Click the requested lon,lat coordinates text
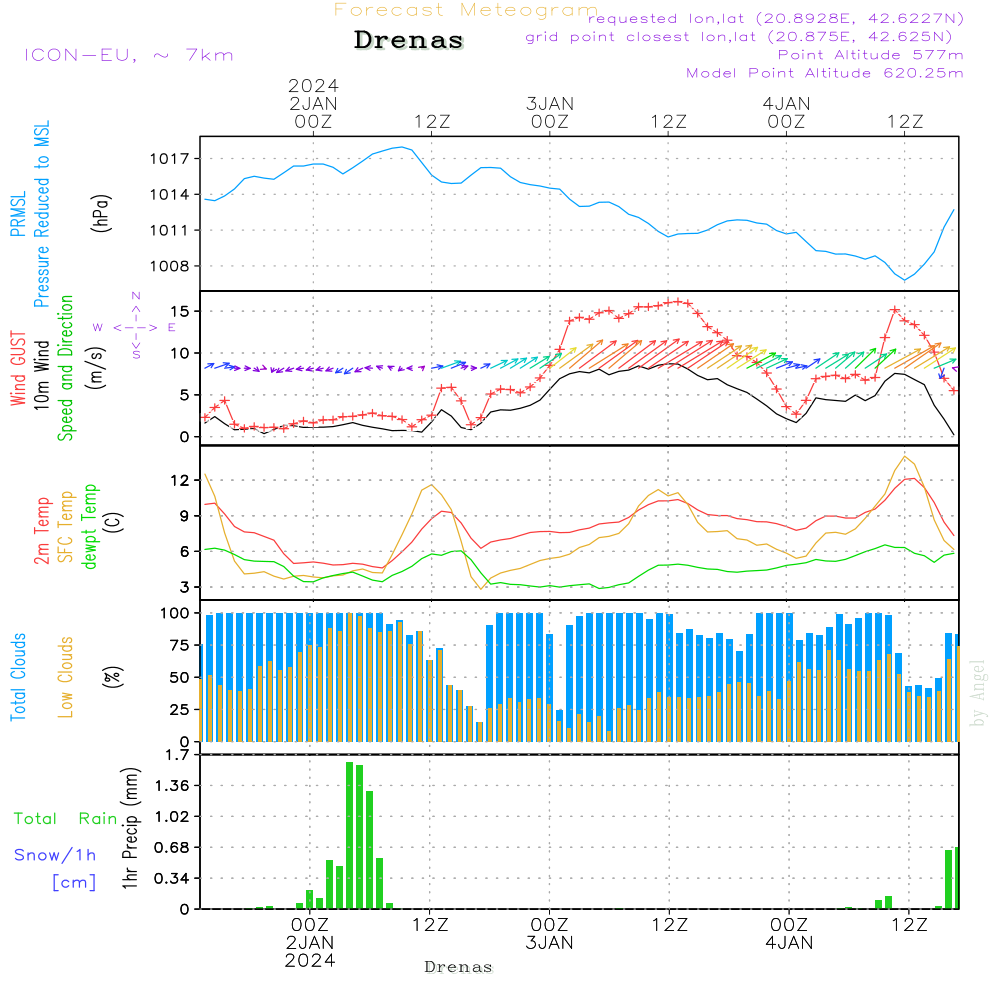1000x1000 pixels. pyautogui.click(x=776, y=18)
